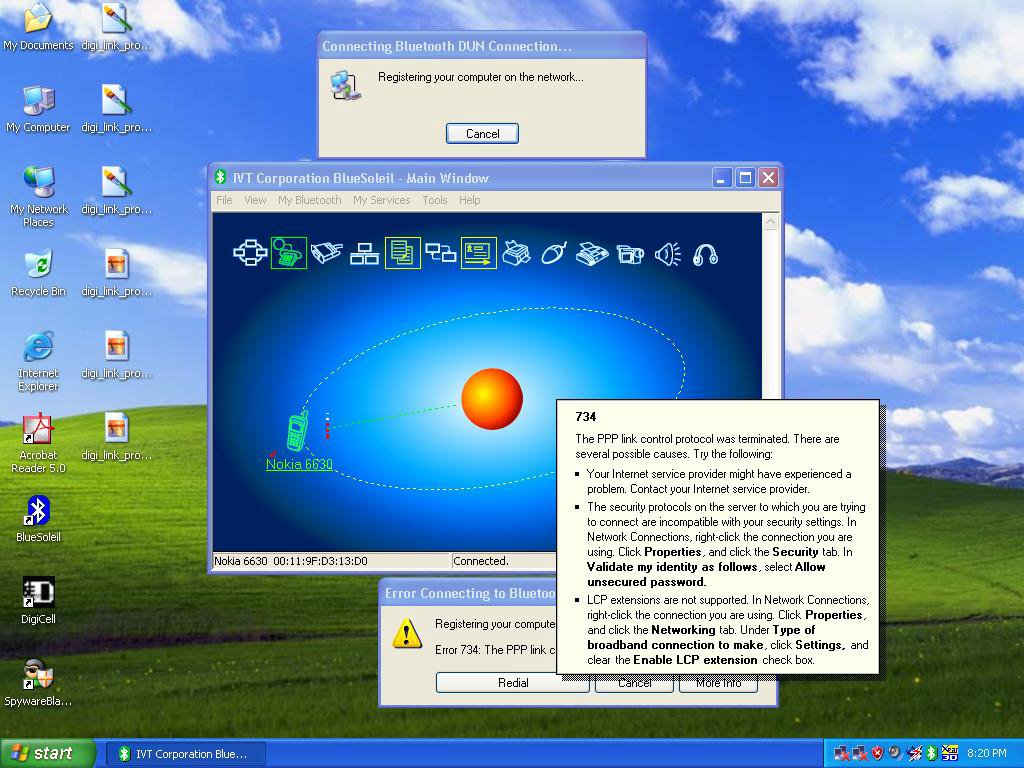This screenshot has width=1024, height=768.
Task: Click Cancel in the Error Connecting dialog
Action: pos(634,682)
